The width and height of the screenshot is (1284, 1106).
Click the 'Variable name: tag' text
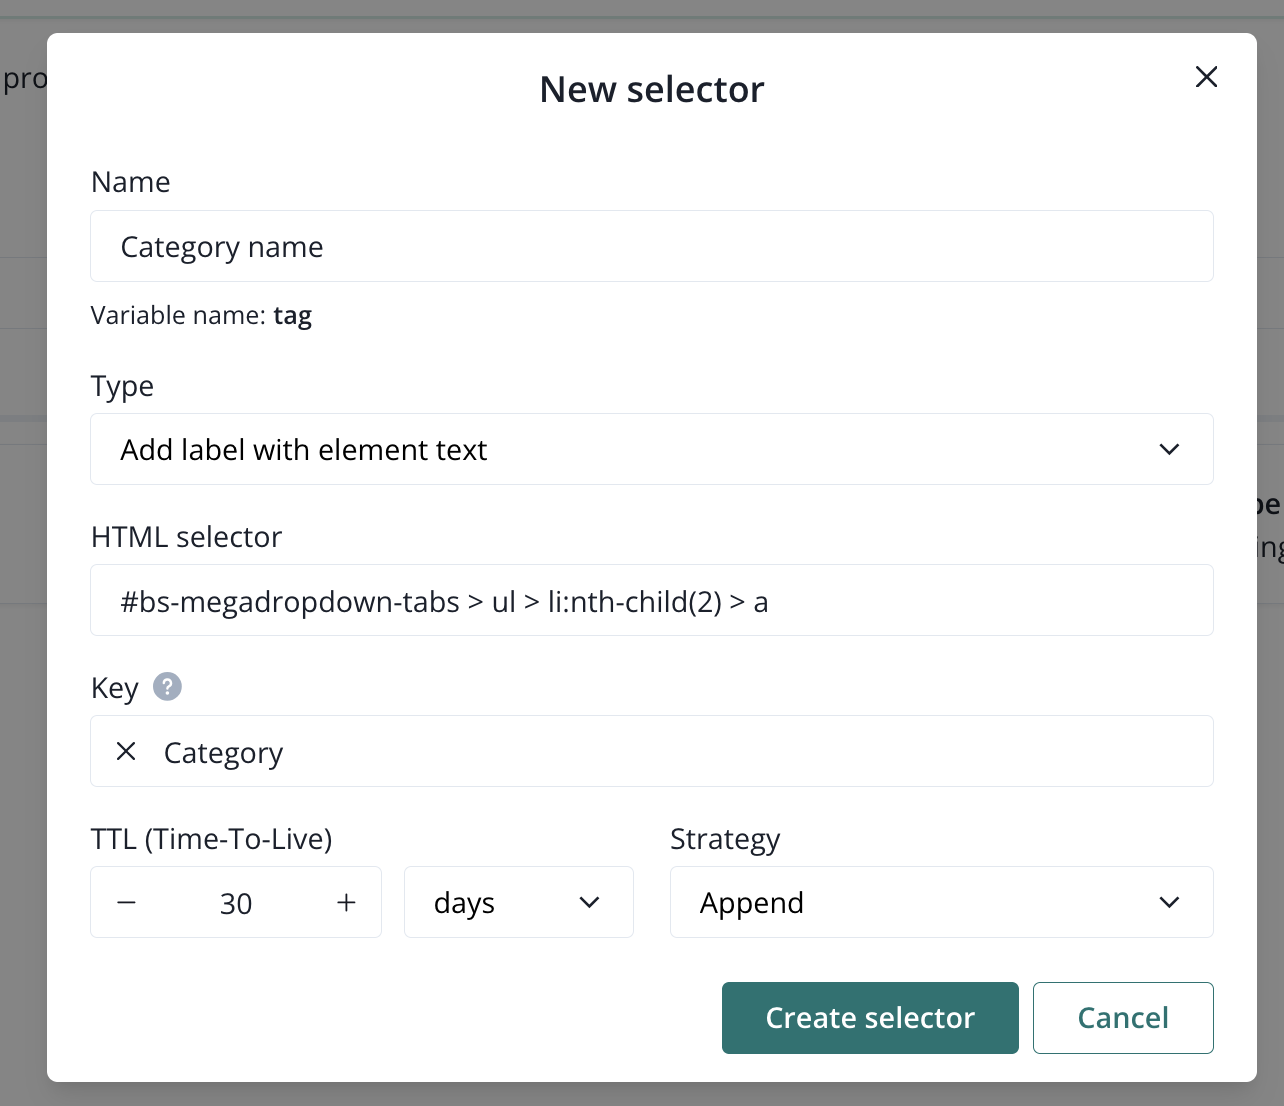coord(201,315)
